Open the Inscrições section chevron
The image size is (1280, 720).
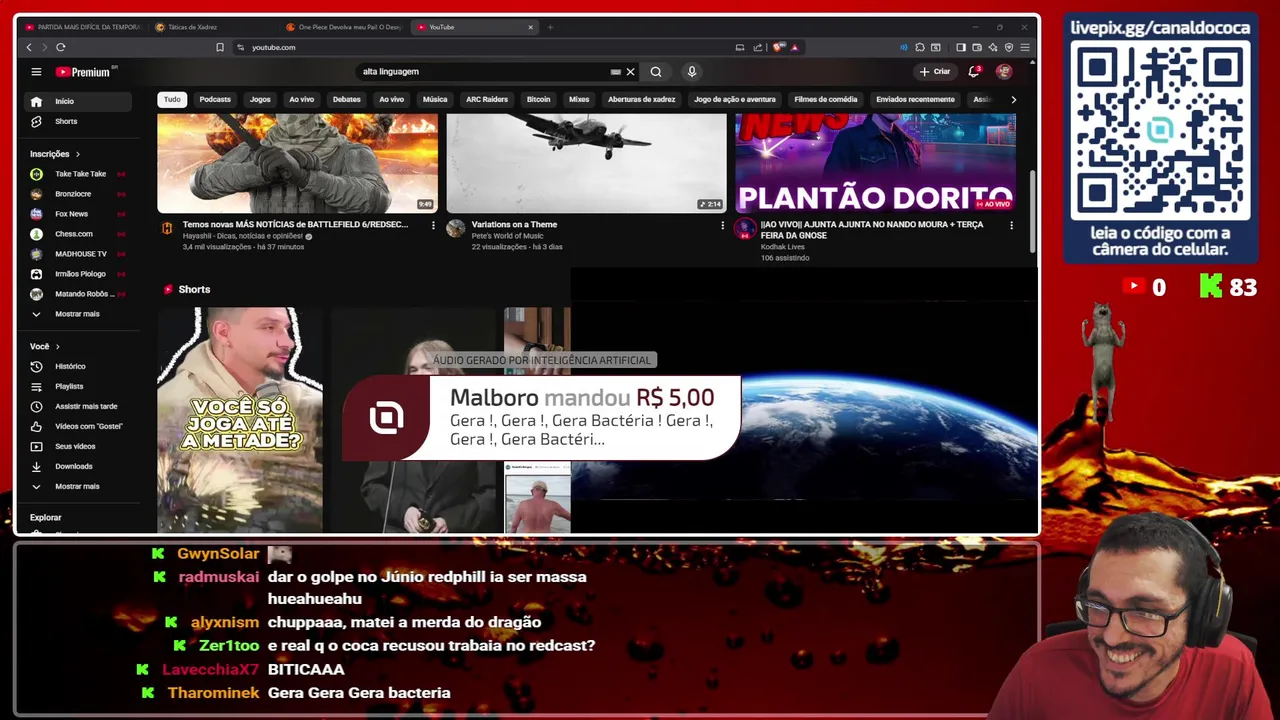77,154
